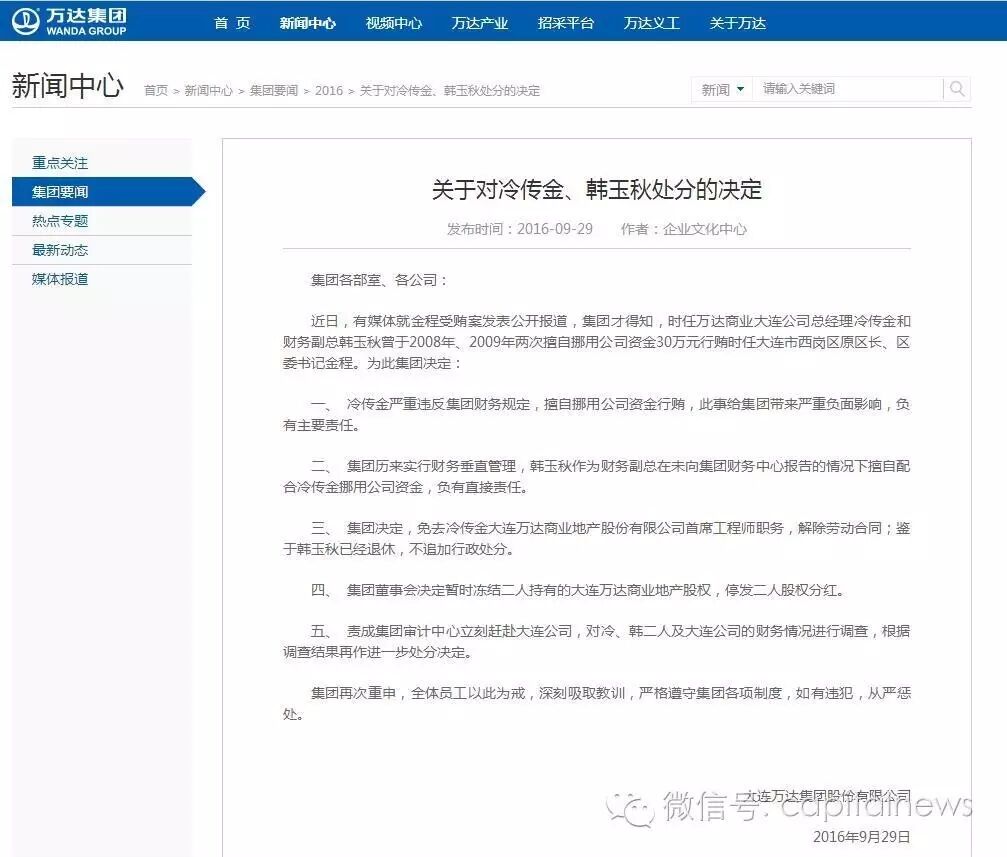
Task: Click the search magnifier icon
Action: [957, 88]
